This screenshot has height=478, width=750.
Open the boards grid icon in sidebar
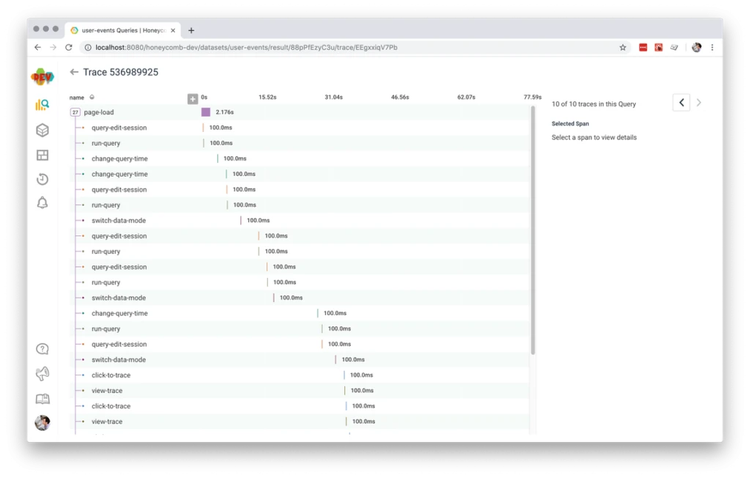[42, 155]
